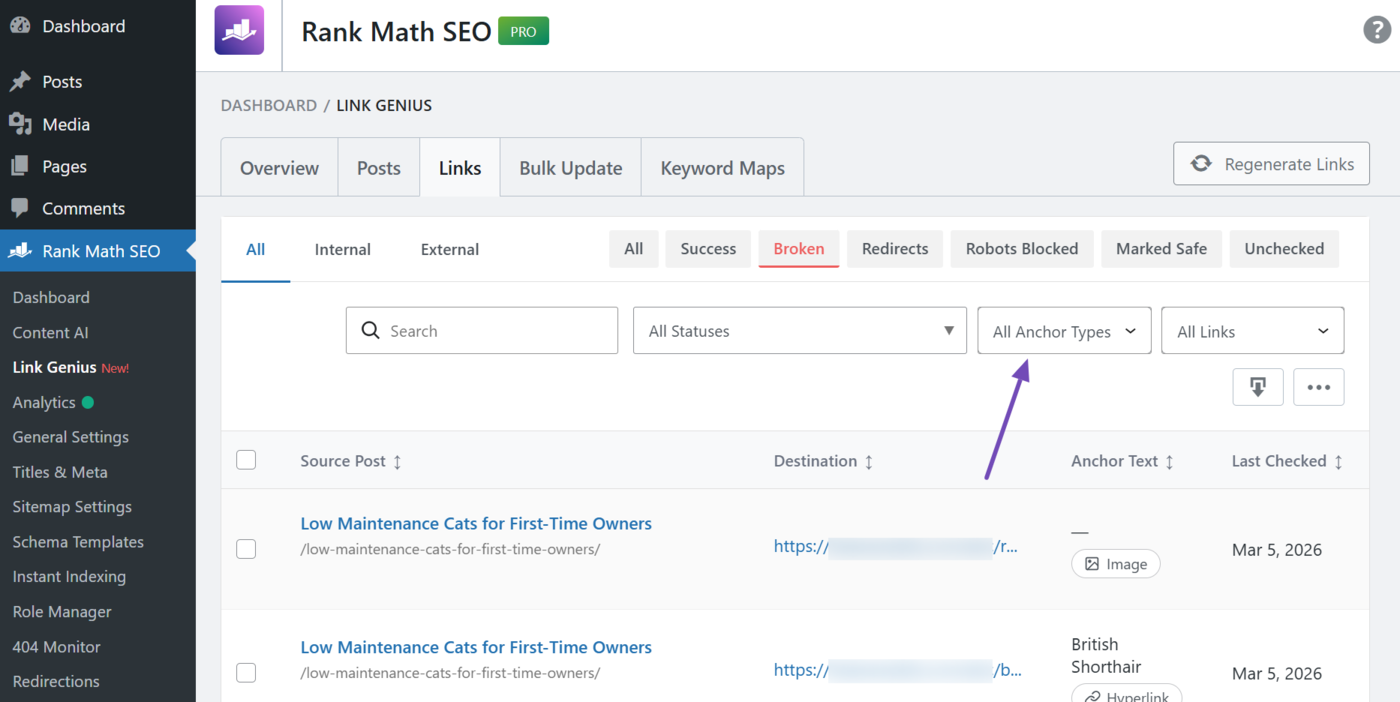The height and width of the screenshot is (702, 1400).
Task: Open the help question mark icon
Action: coord(1377,30)
